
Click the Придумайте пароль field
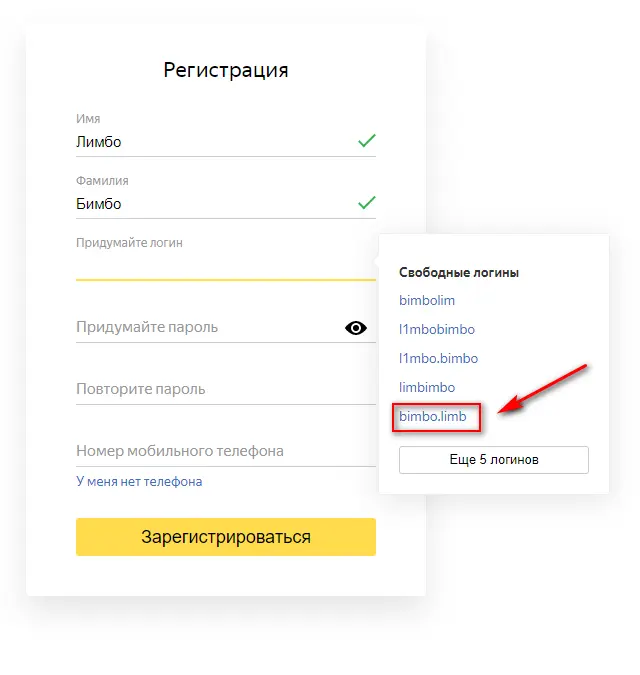point(226,328)
